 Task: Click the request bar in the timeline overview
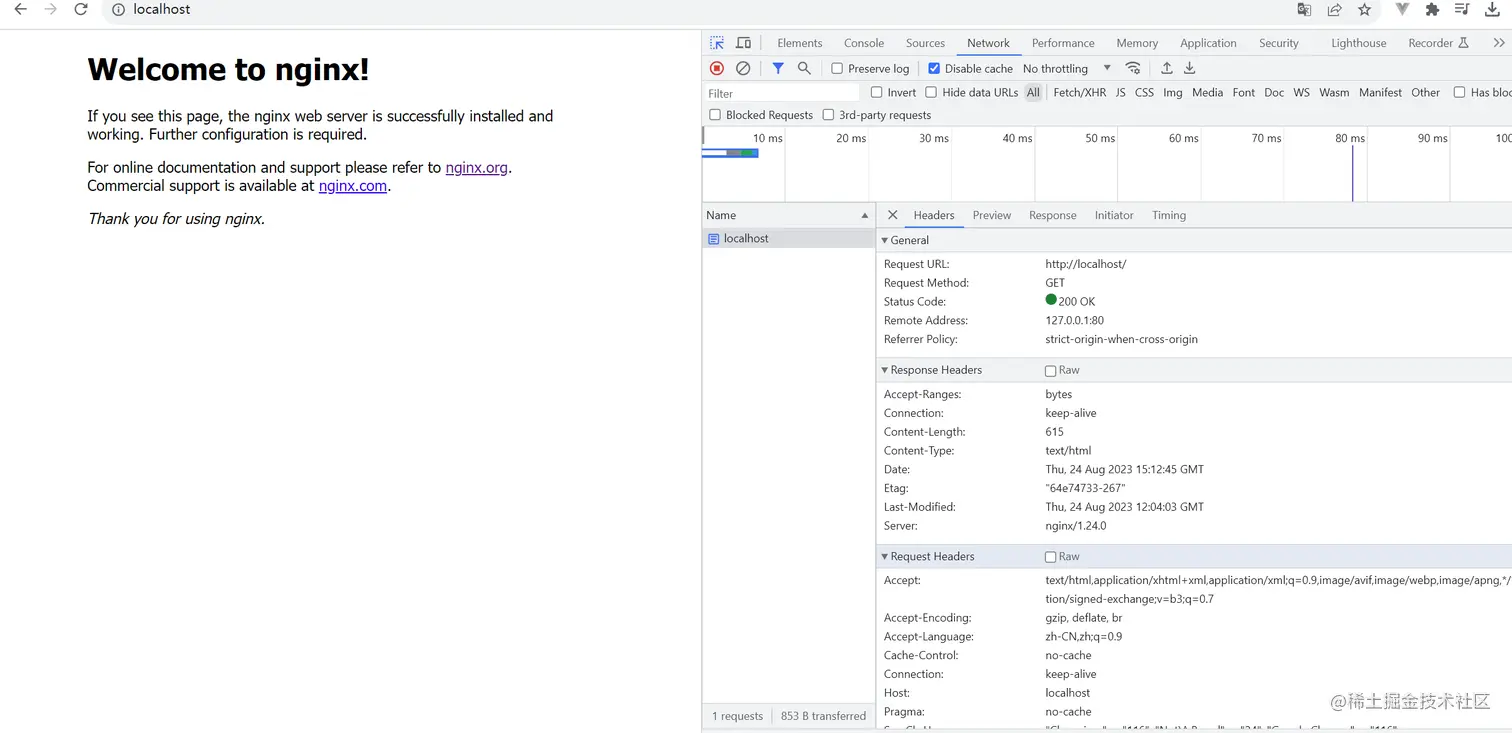tap(731, 153)
